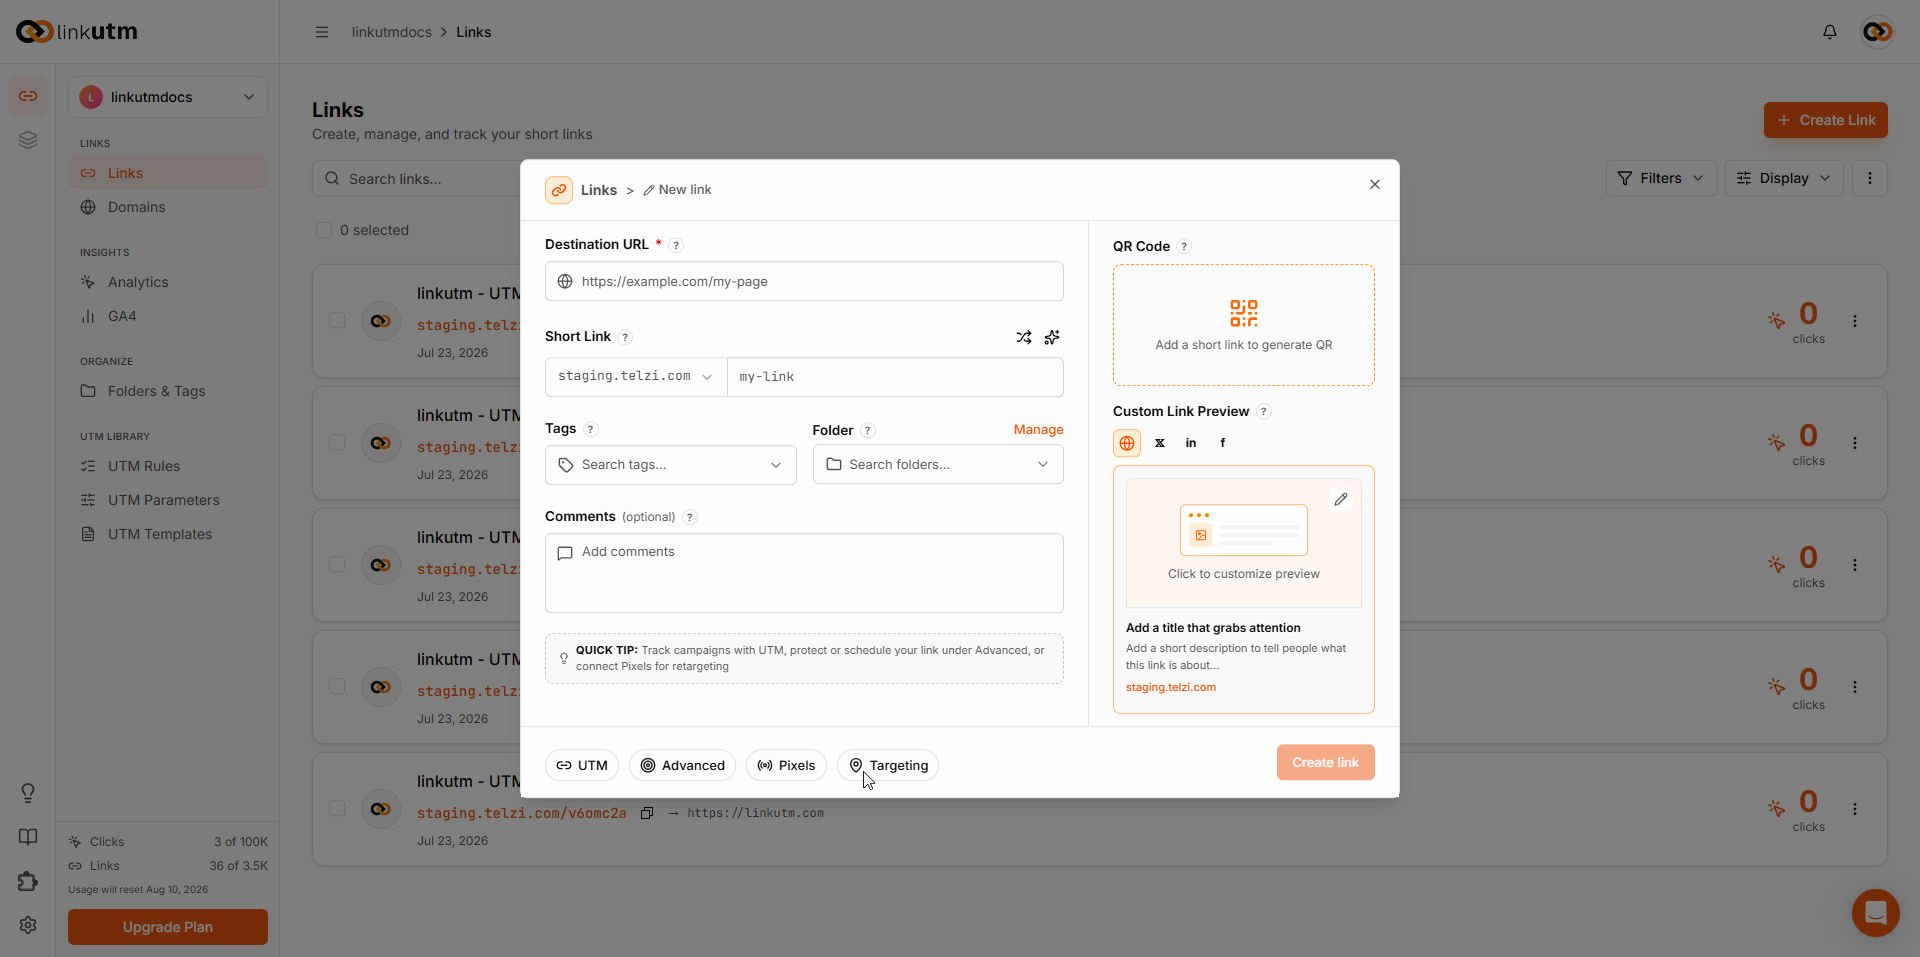1920x957 pixels.
Task: Open the Advanced tab in dialog
Action: point(682,766)
